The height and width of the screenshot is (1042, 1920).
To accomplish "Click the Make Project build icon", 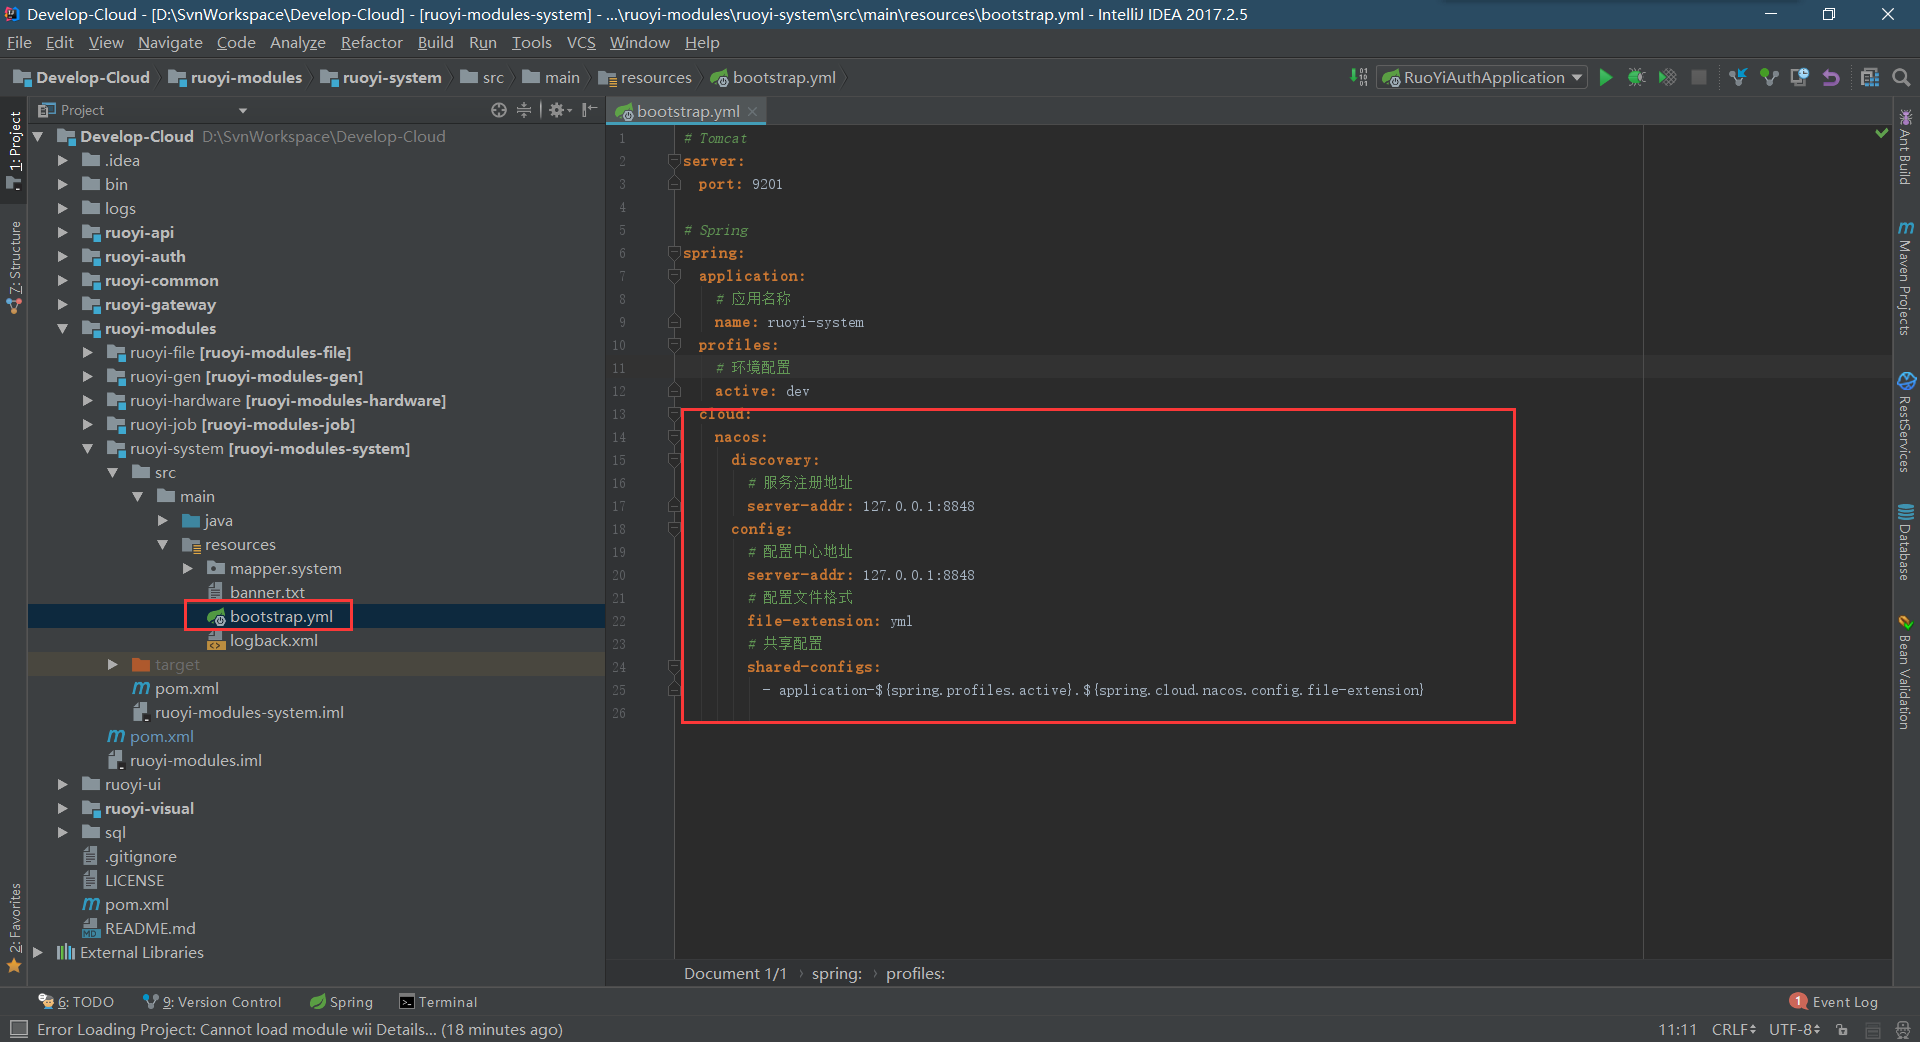I will click(1358, 77).
